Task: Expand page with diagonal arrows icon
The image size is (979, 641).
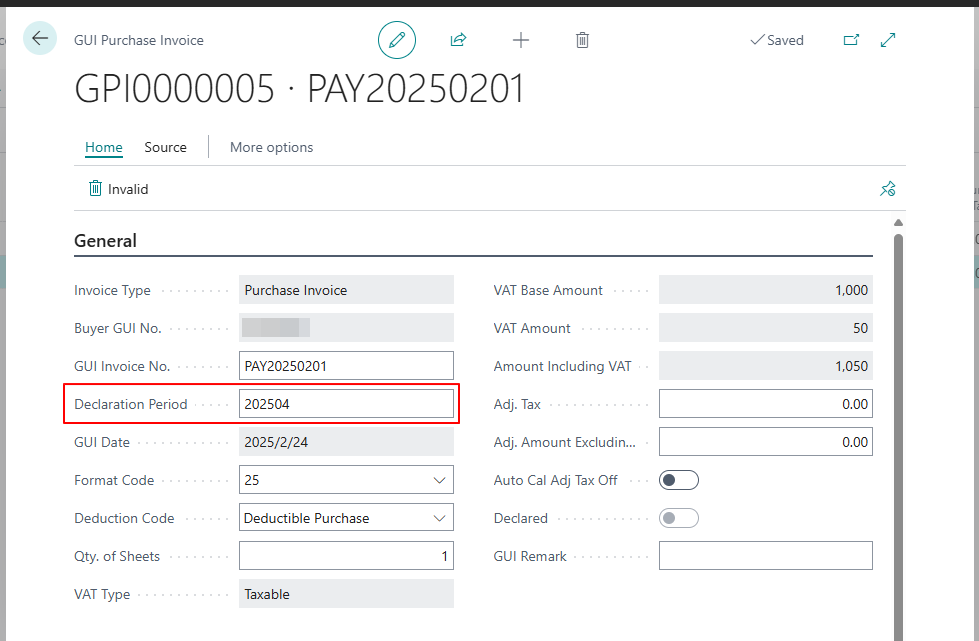Action: point(888,40)
